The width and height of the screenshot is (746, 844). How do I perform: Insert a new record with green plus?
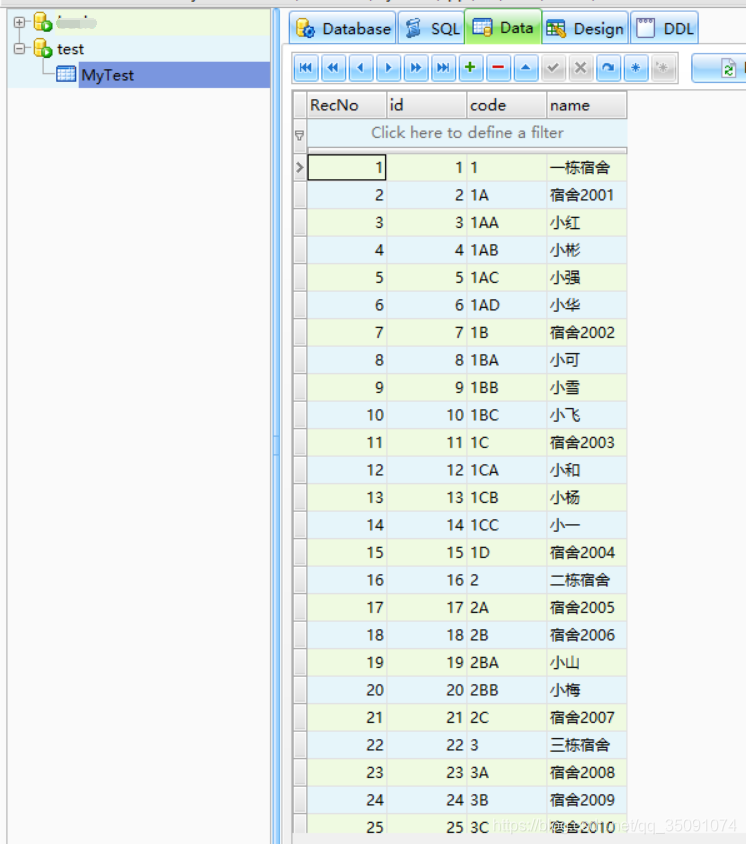(470, 68)
